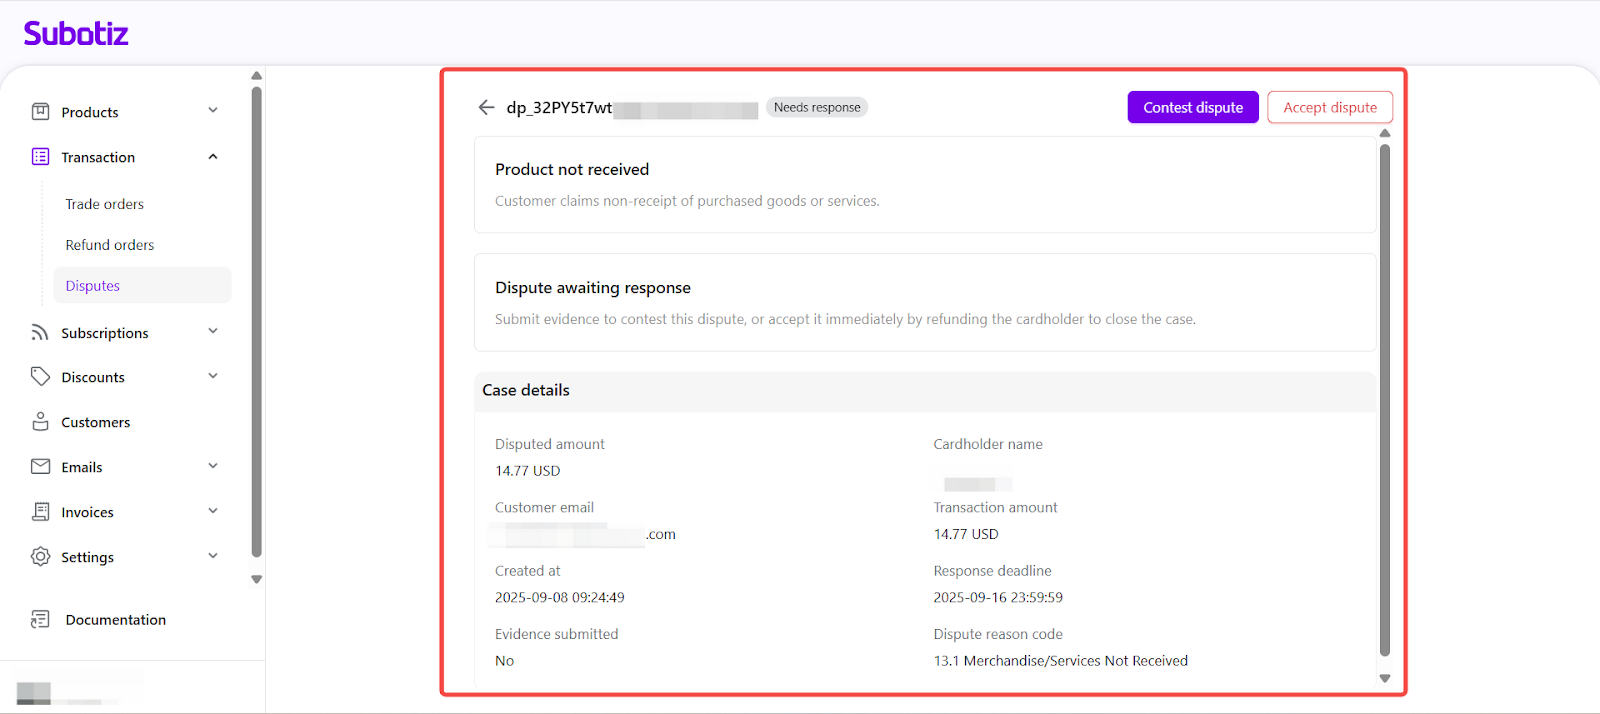This screenshot has height=714, width=1600.
Task: Click the Subscriptions feed icon
Action: 40,332
